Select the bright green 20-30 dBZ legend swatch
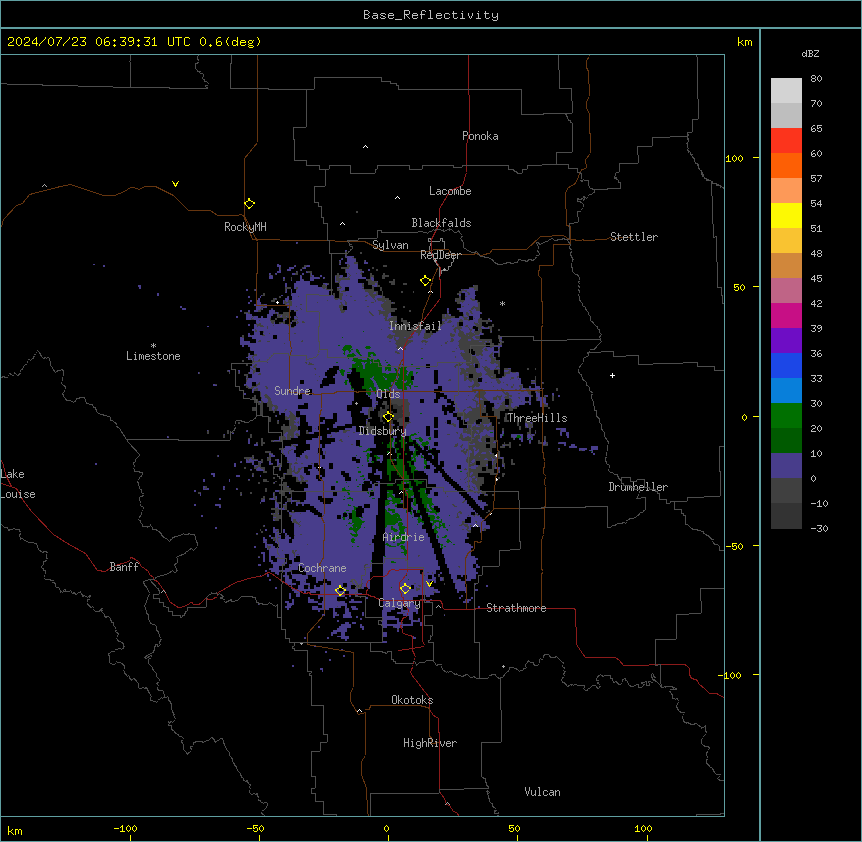Image resolution: width=862 pixels, height=842 pixels. [x=786, y=416]
